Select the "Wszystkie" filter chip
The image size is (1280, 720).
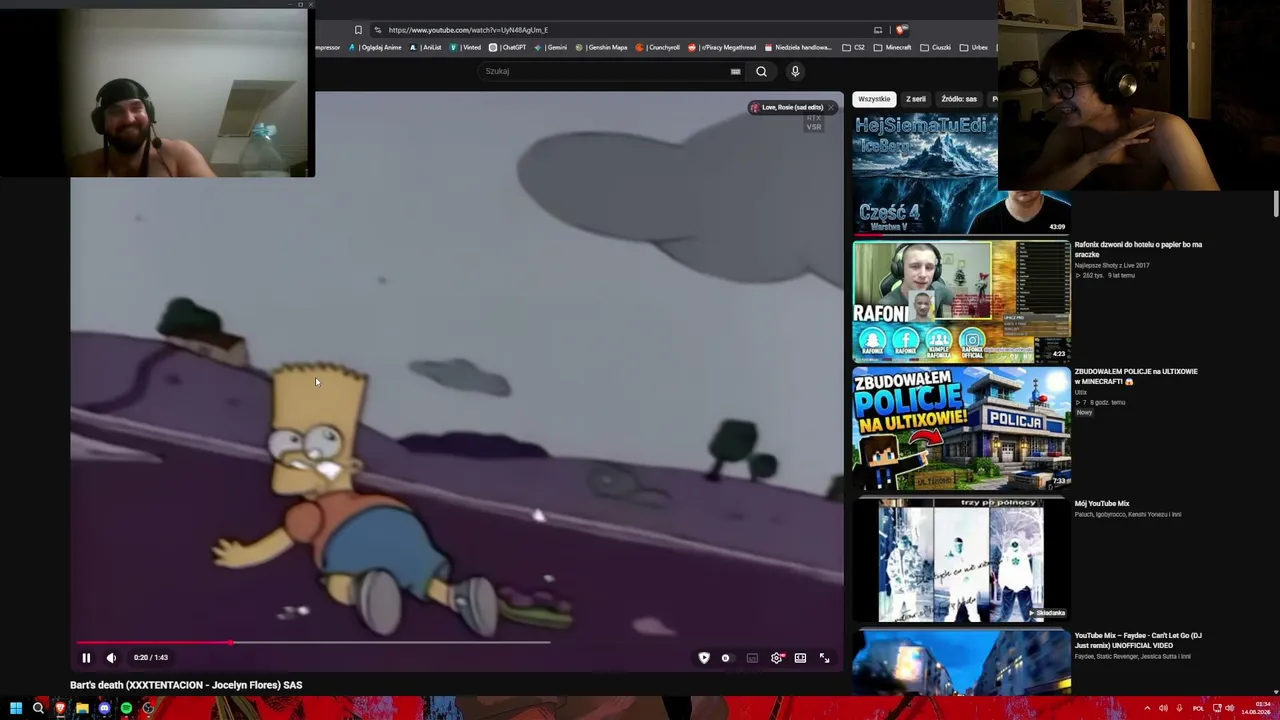[x=874, y=99]
